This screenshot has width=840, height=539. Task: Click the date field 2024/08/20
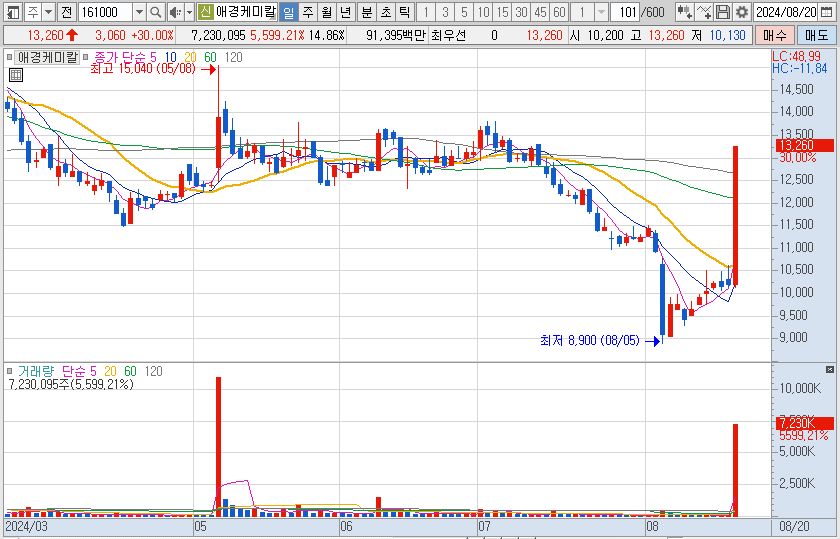[x=786, y=12]
